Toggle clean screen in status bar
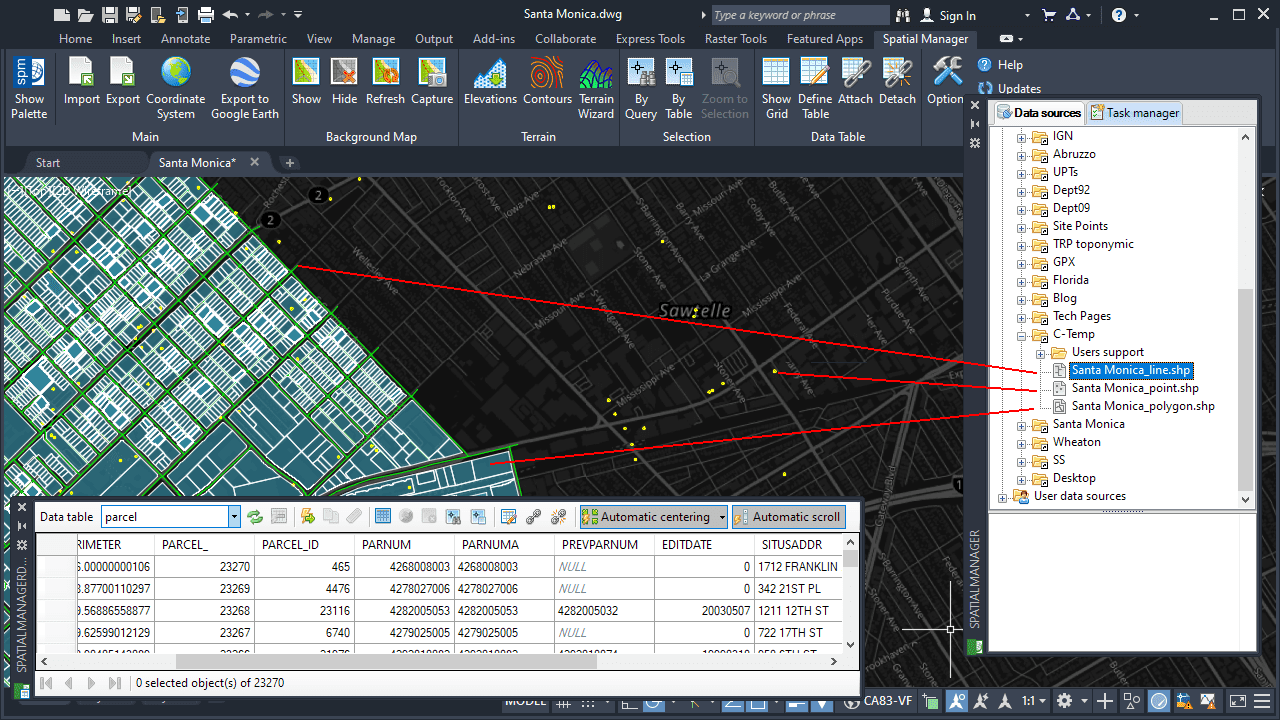This screenshot has width=1280, height=720. point(1238,701)
